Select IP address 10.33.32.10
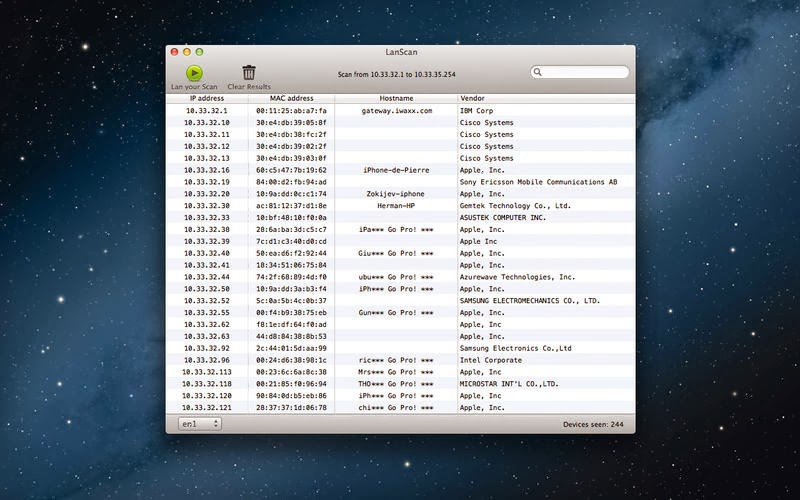 [207, 122]
